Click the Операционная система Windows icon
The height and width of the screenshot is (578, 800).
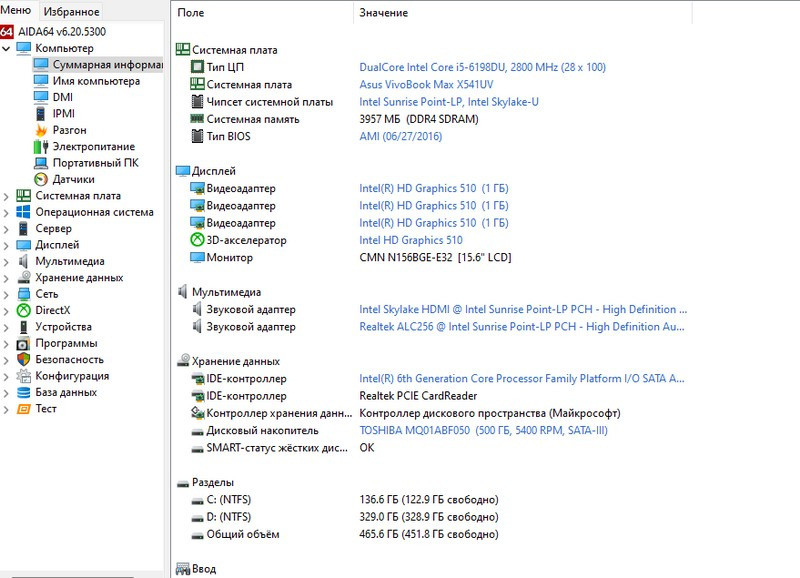(x=24, y=212)
